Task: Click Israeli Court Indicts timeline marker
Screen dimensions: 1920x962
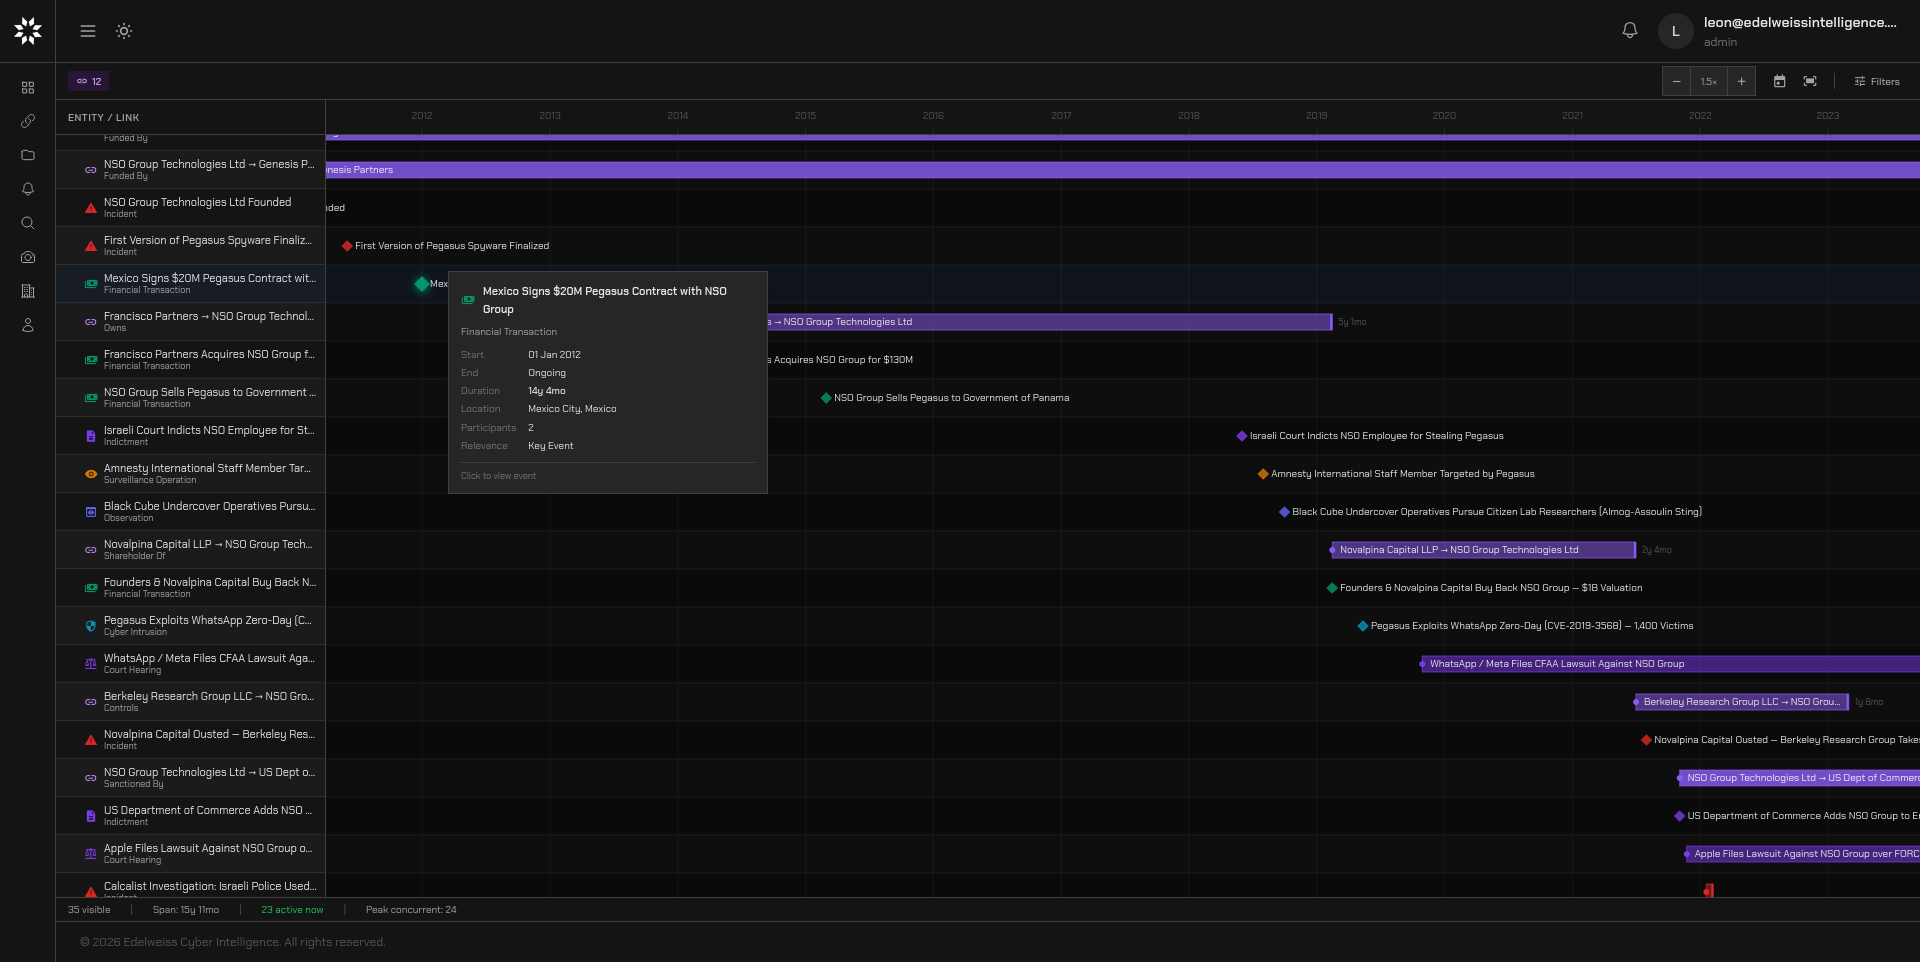Action: coord(1242,436)
